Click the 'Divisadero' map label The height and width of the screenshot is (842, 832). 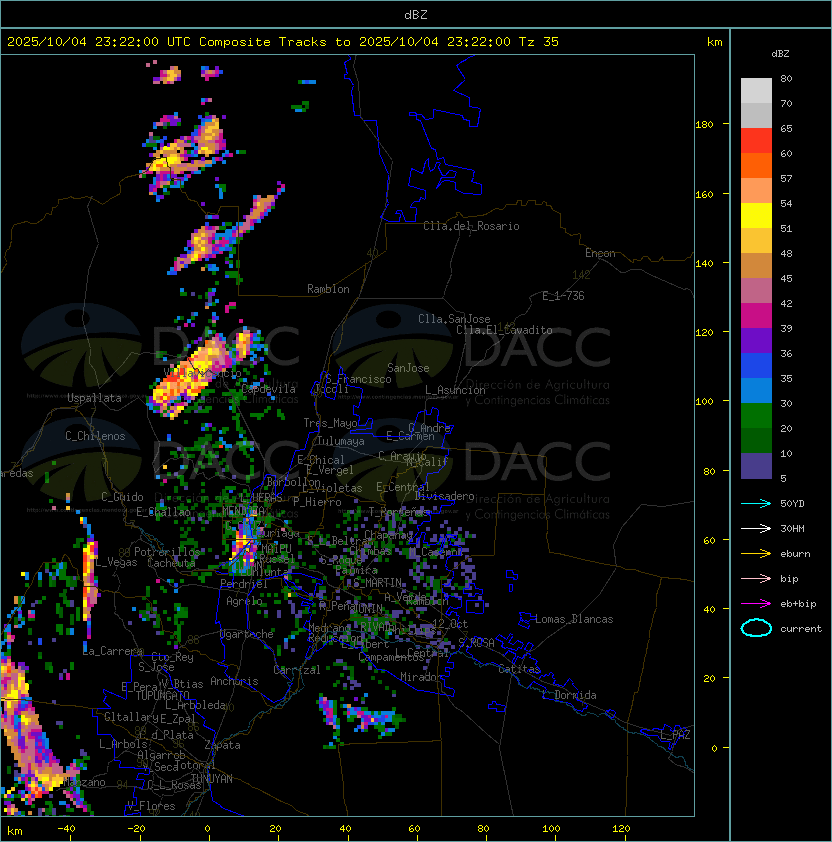[x=444, y=496]
